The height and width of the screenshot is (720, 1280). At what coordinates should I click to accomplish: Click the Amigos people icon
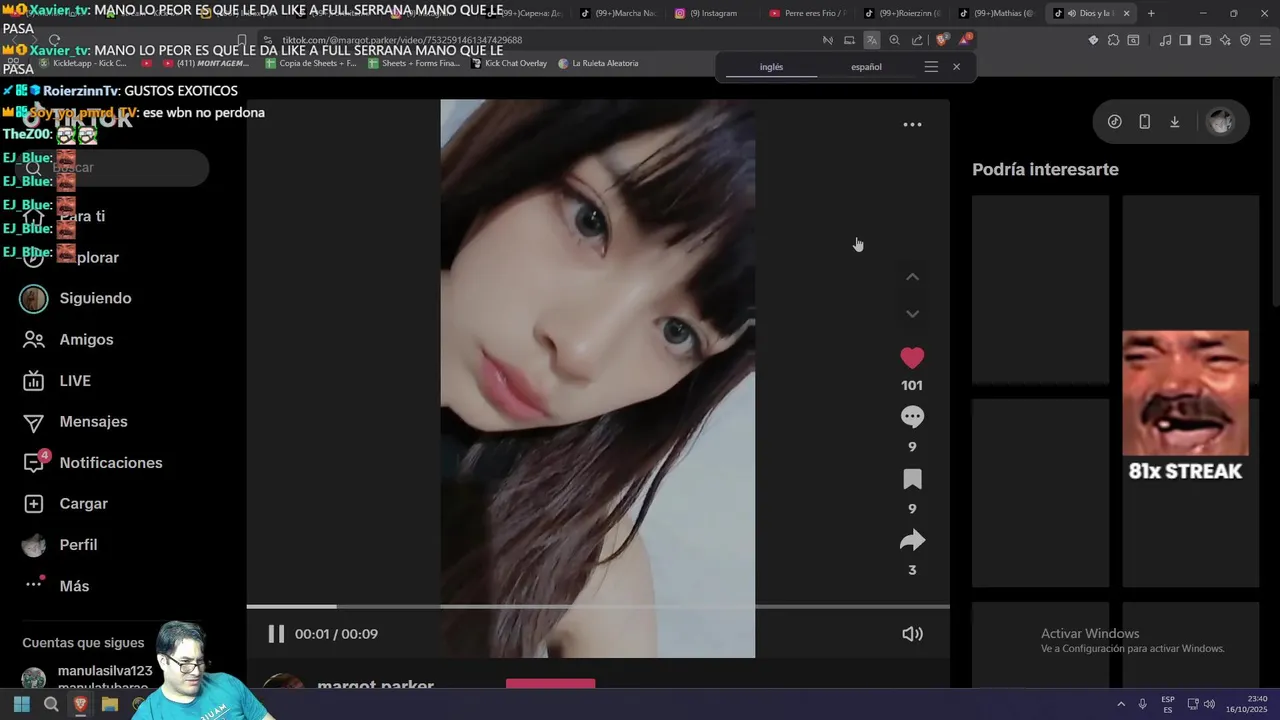[33, 340]
